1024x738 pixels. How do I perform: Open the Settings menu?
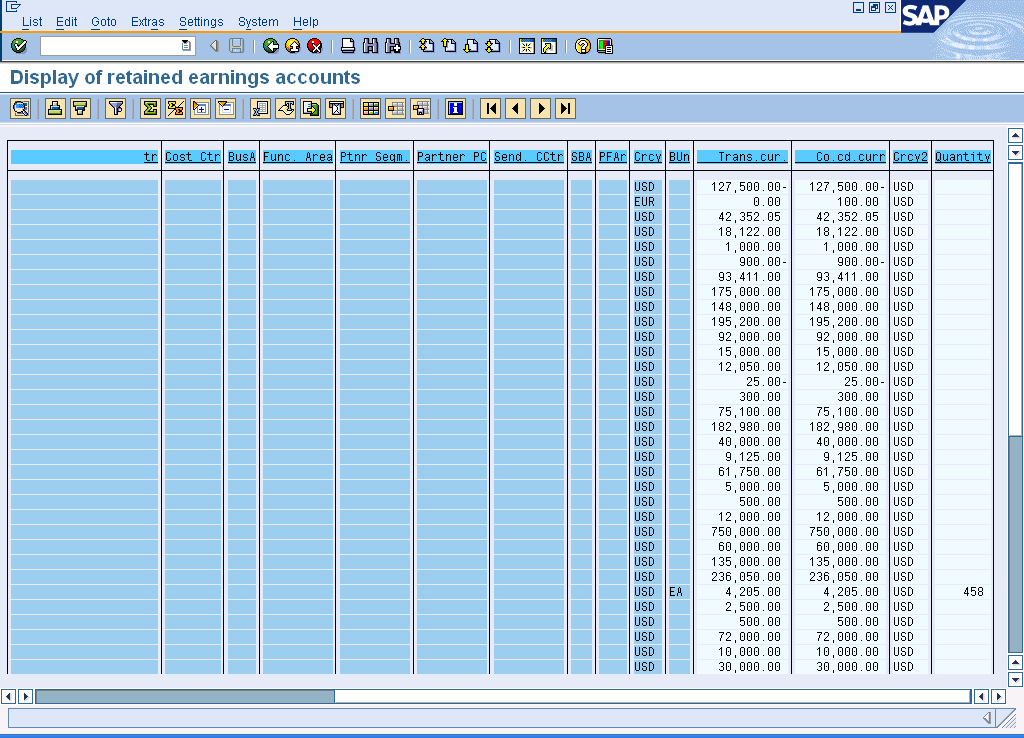click(201, 22)
